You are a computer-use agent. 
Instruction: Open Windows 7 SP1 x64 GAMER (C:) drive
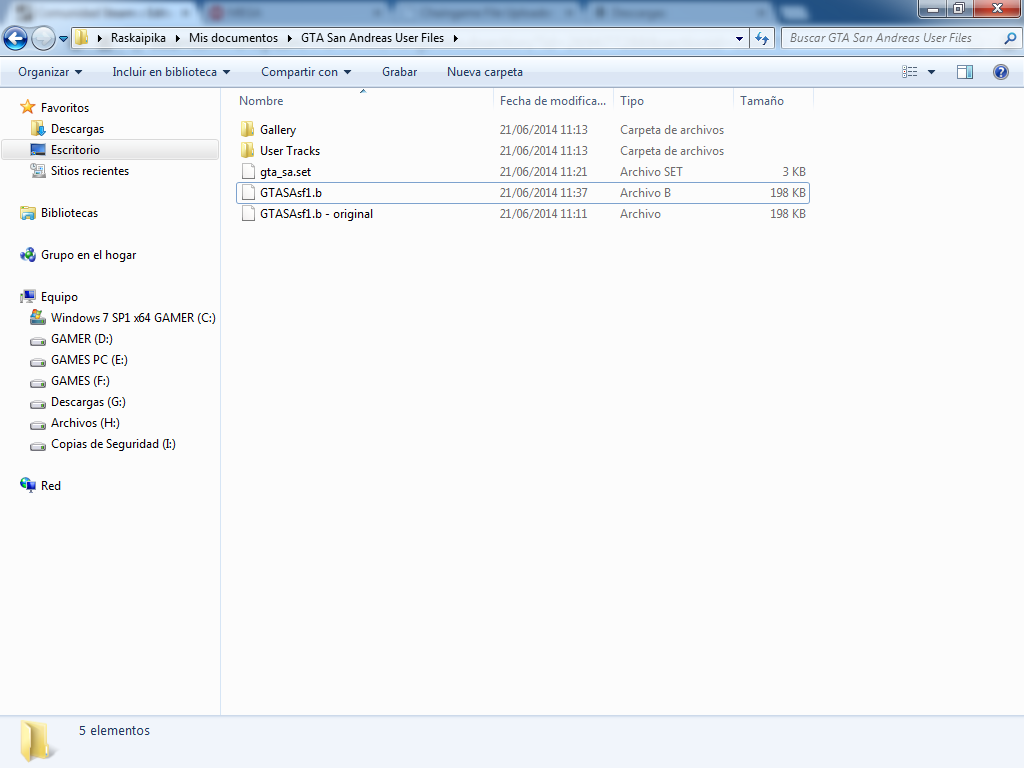pyautogui.click(x=133, y=317)
